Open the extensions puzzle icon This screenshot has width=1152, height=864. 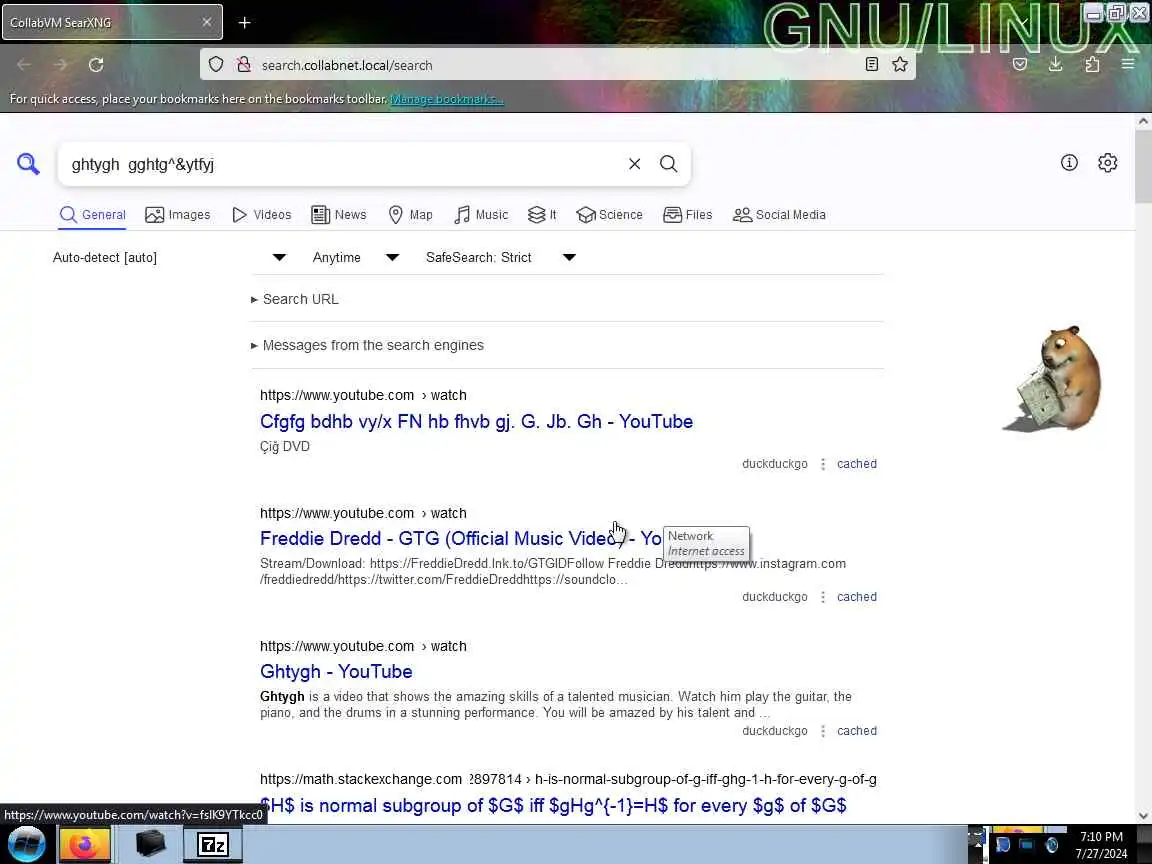pos(1092,65)
